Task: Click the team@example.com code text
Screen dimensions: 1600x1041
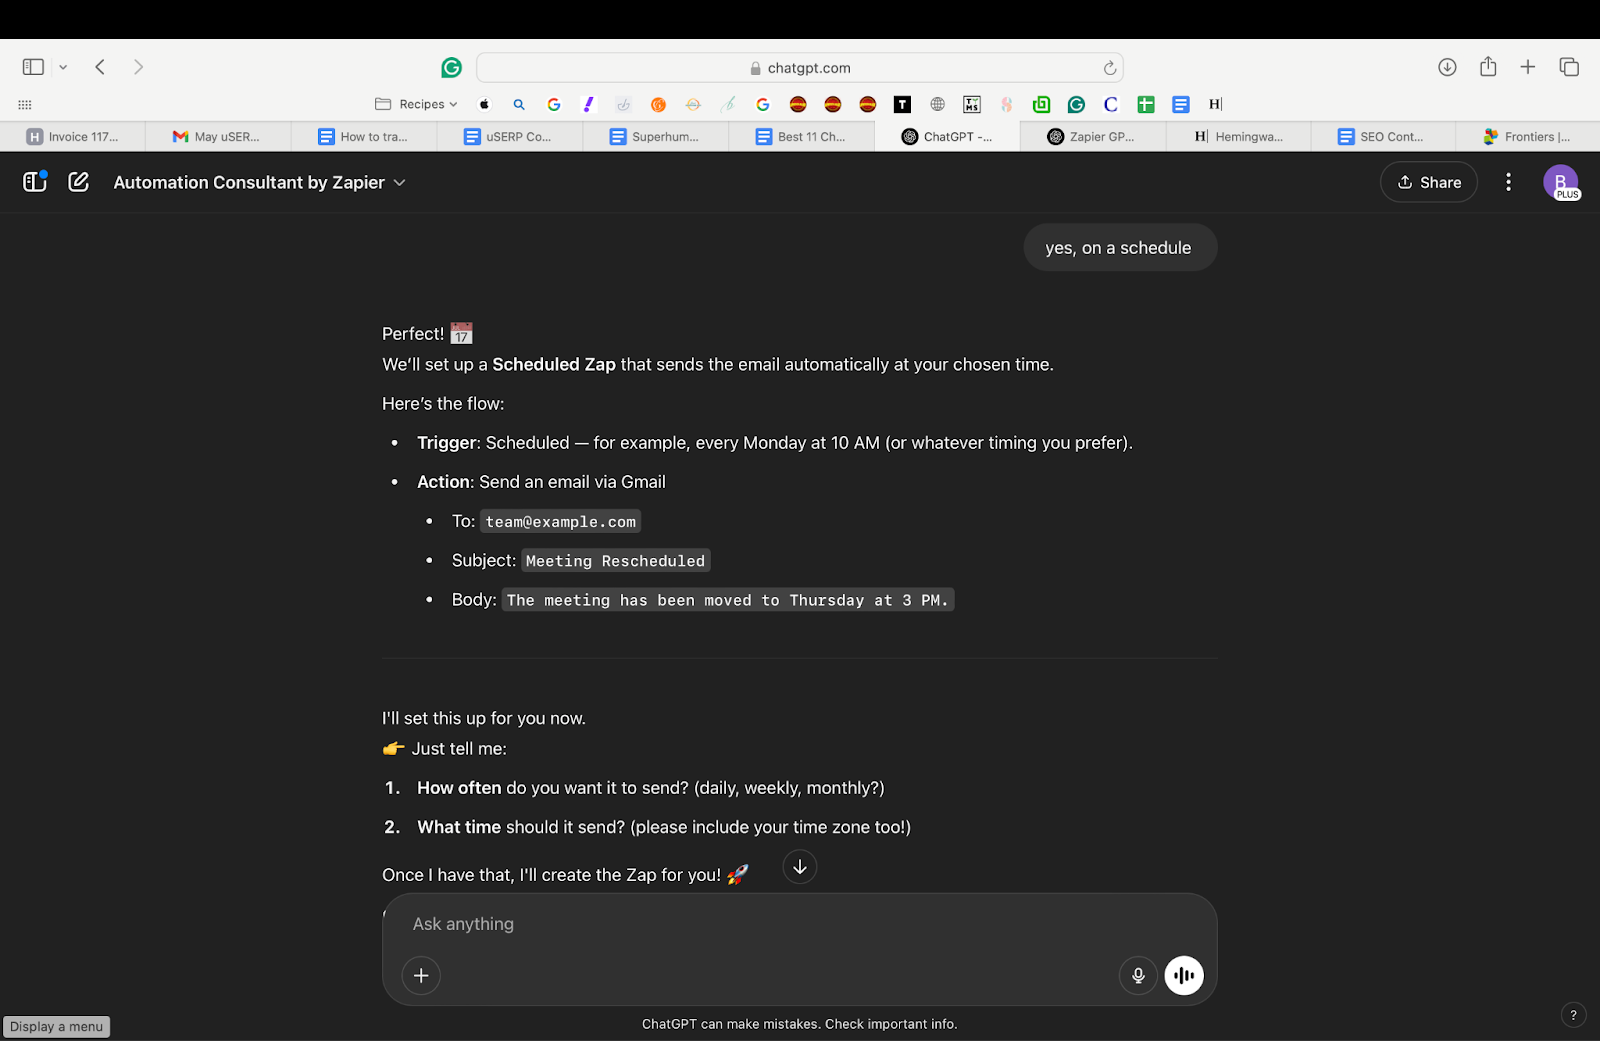Action: pyautogui.click(x=560, y=521)
